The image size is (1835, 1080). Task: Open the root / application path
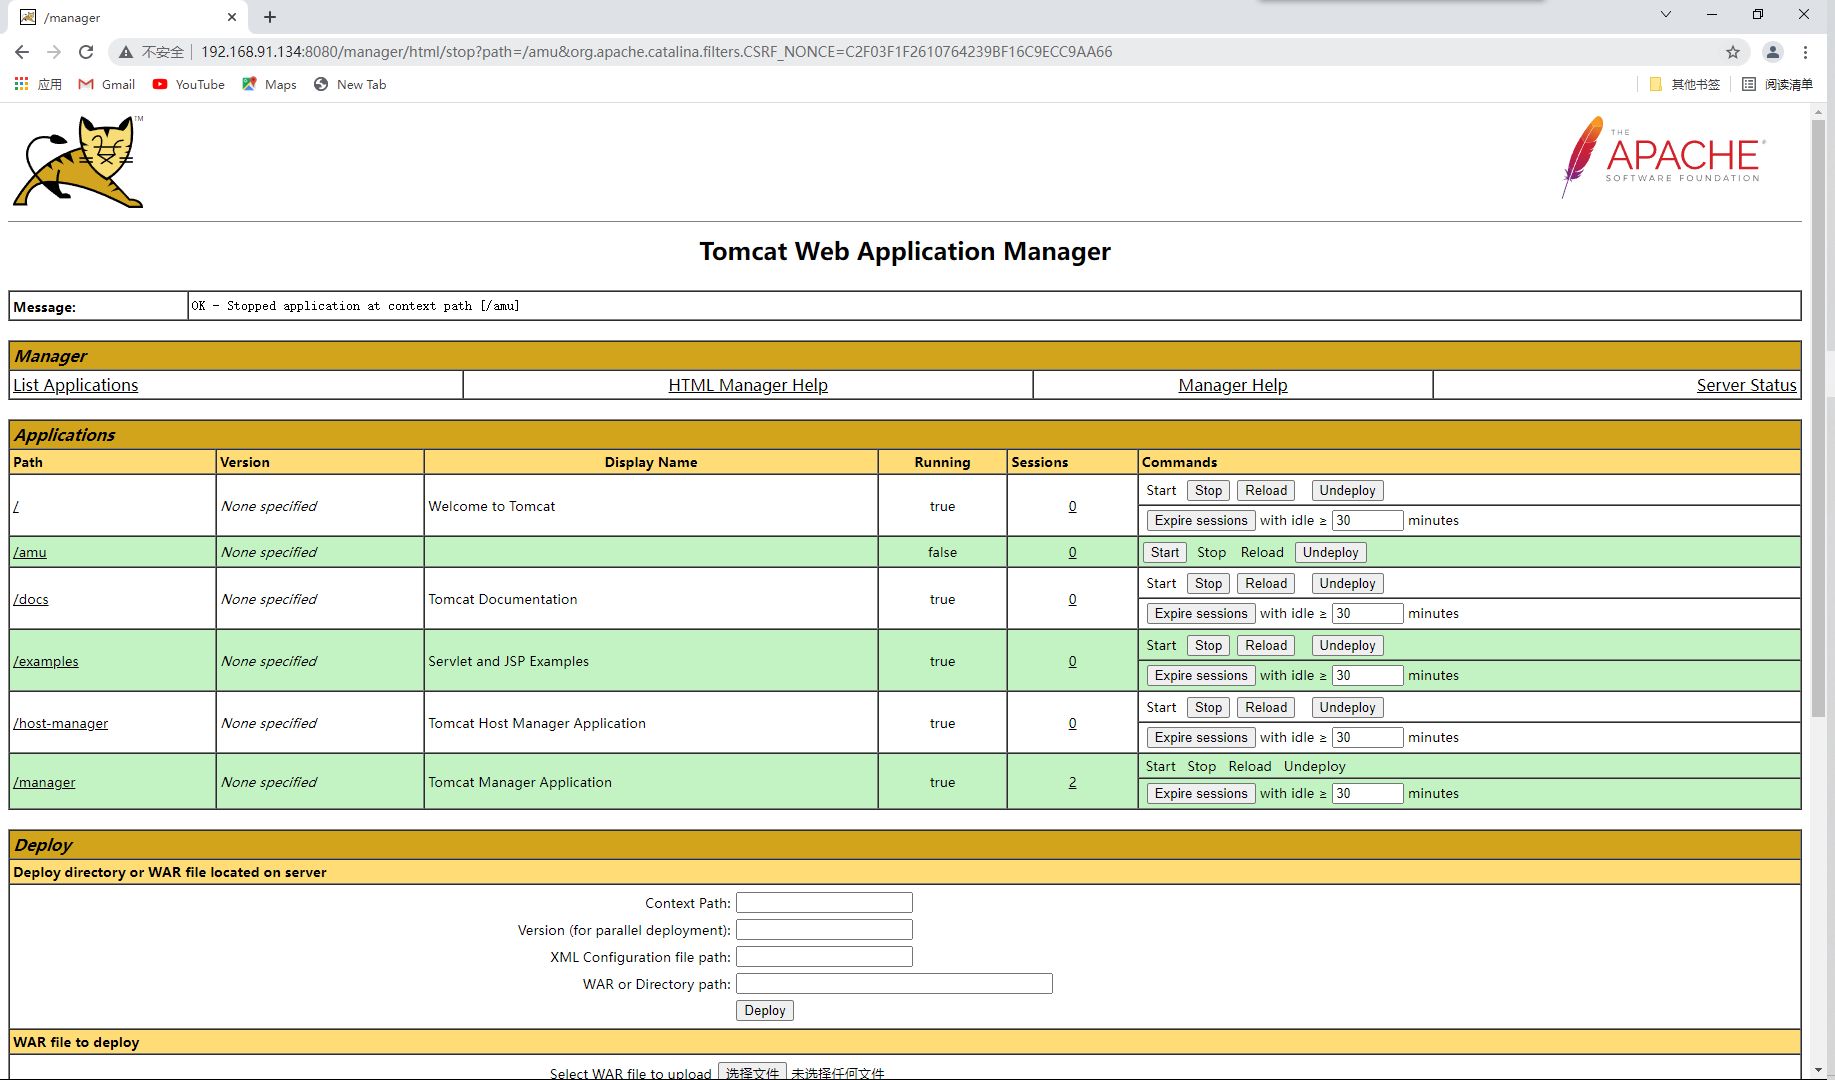coord(16,506)
